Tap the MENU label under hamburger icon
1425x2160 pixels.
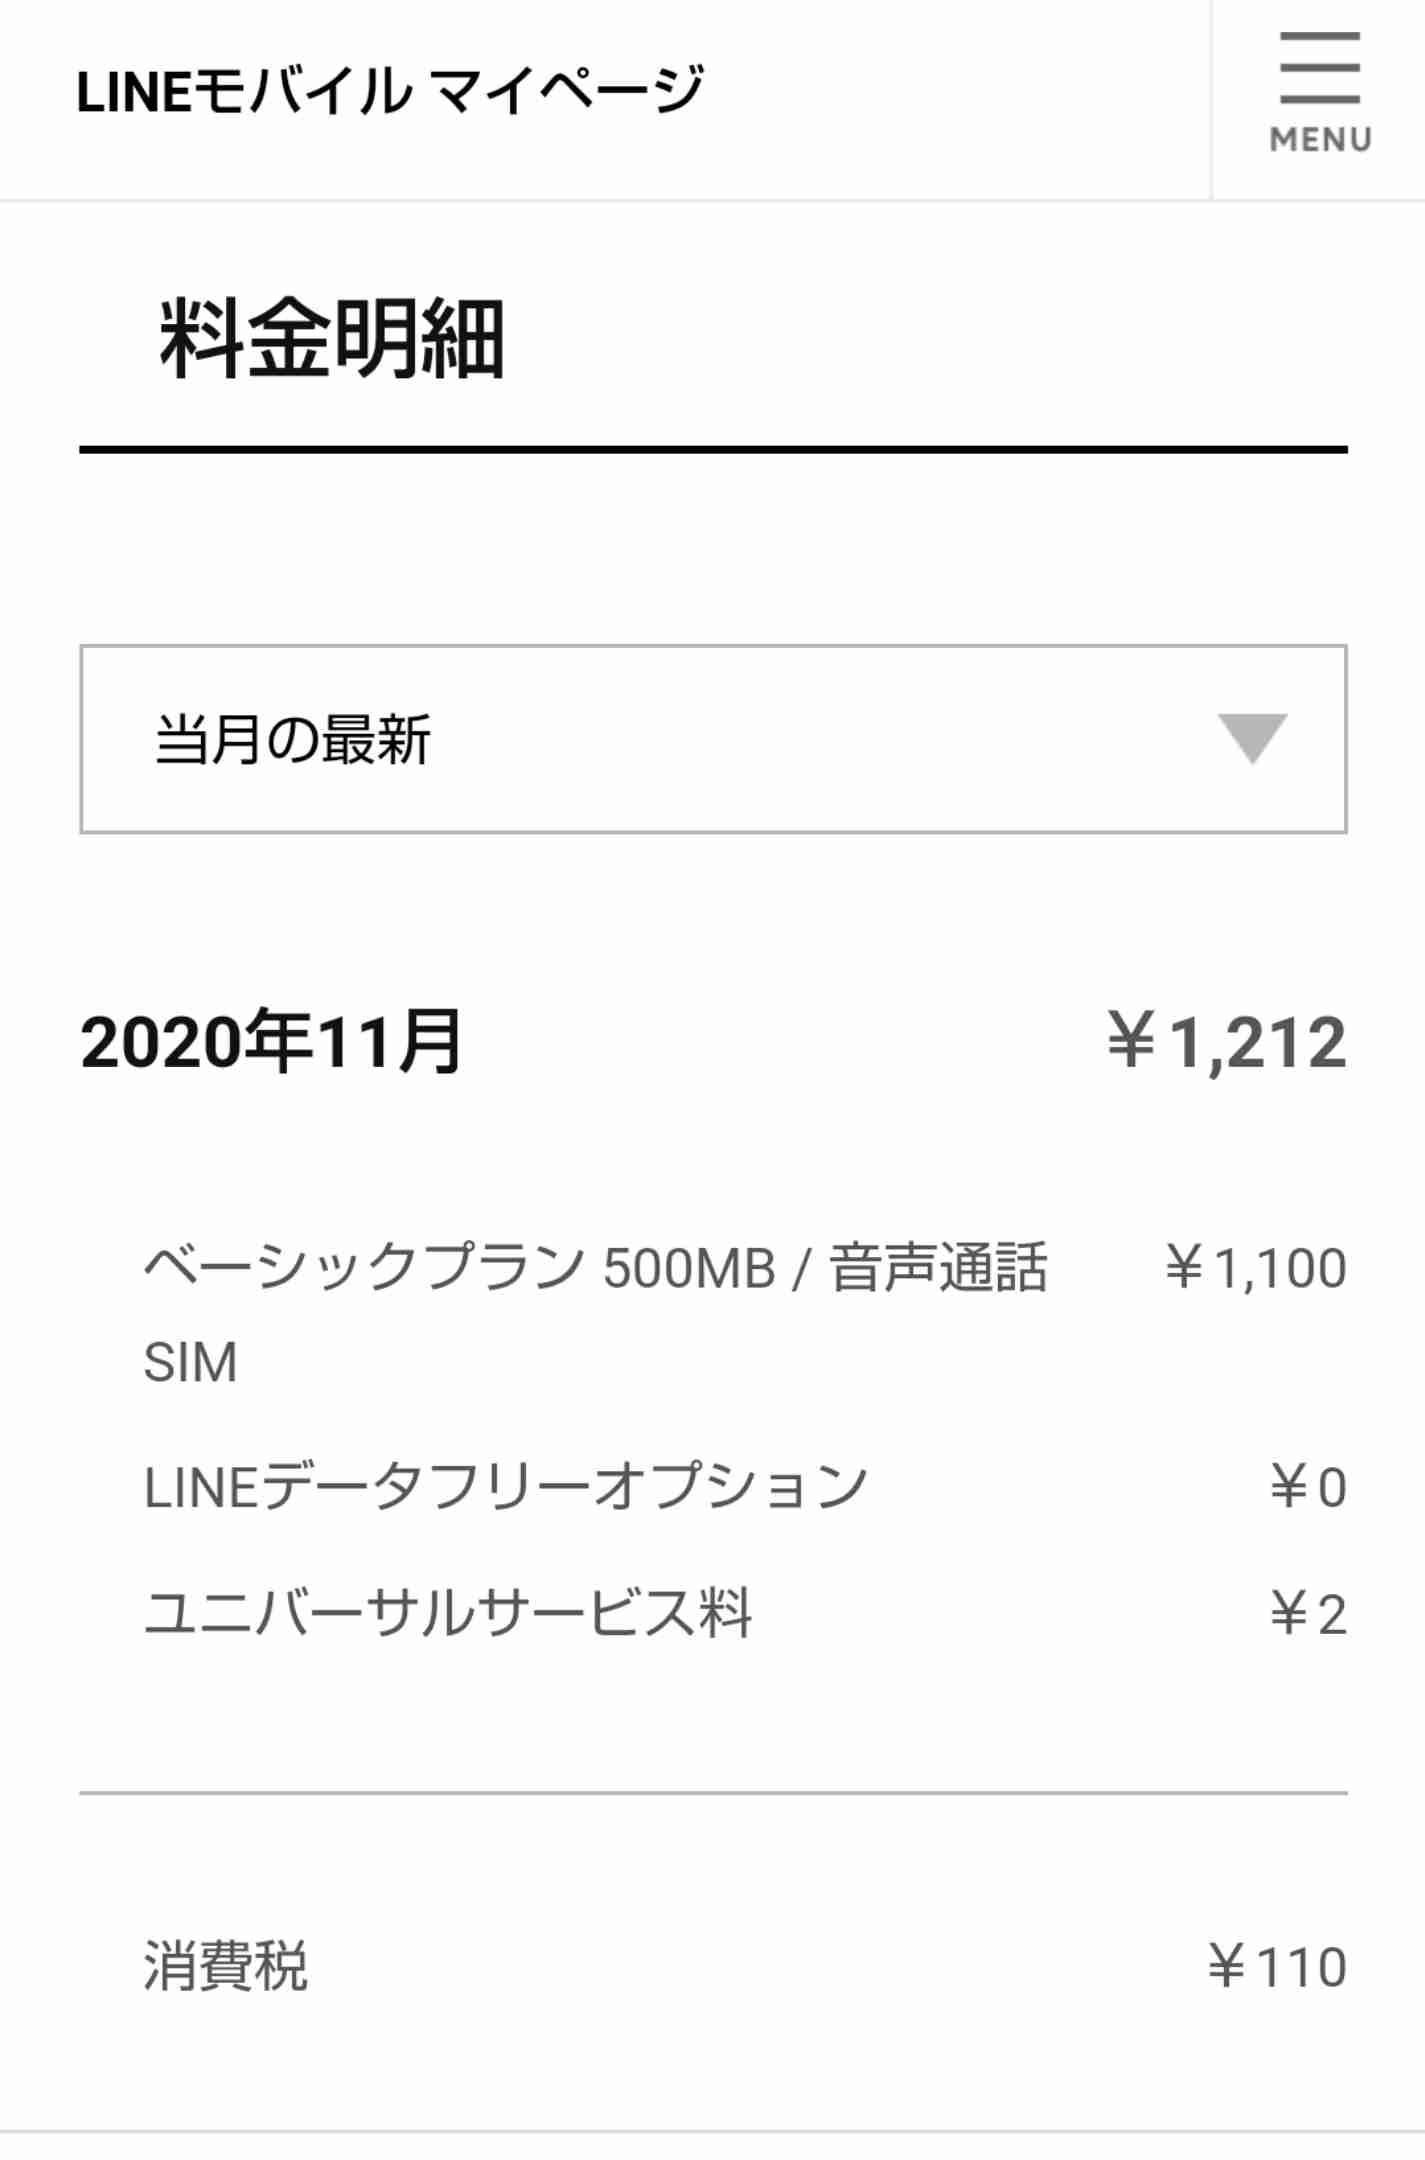tap(1320, 139)
